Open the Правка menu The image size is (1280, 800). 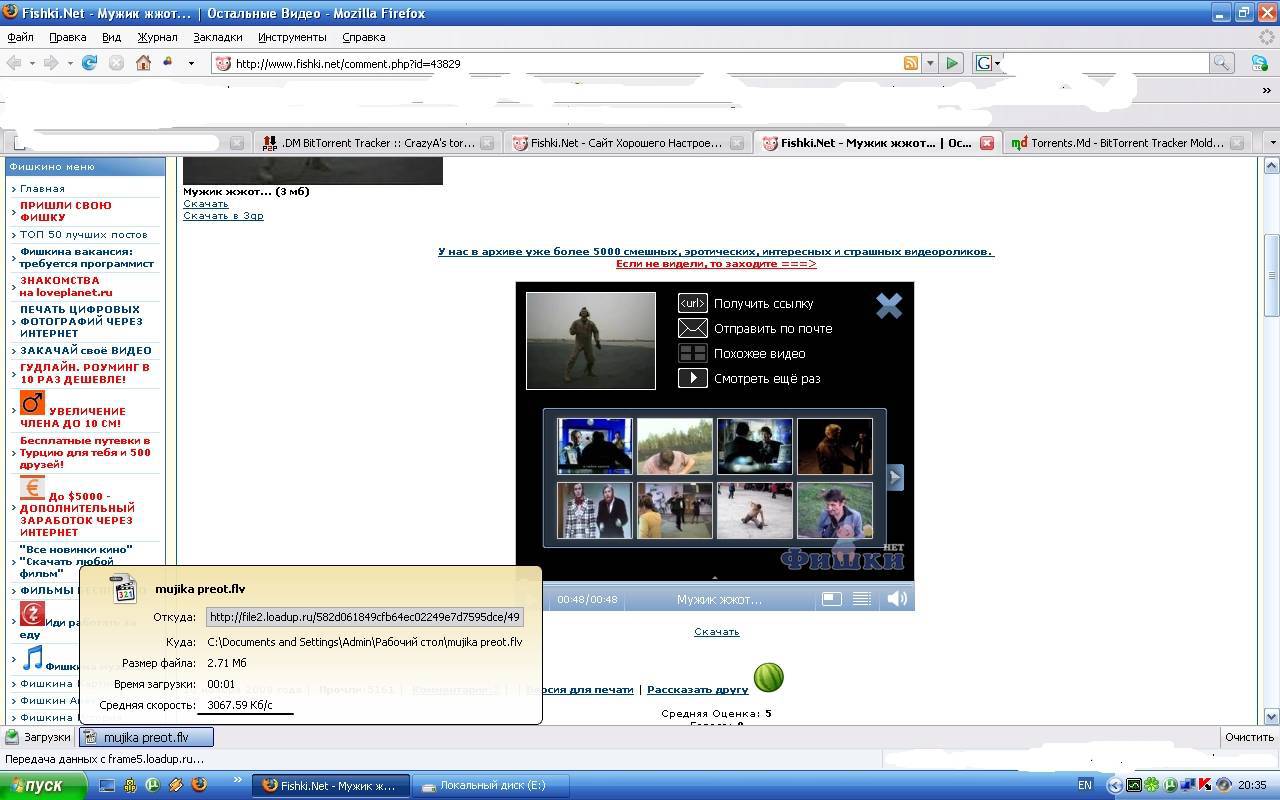[x=67, y=37]
